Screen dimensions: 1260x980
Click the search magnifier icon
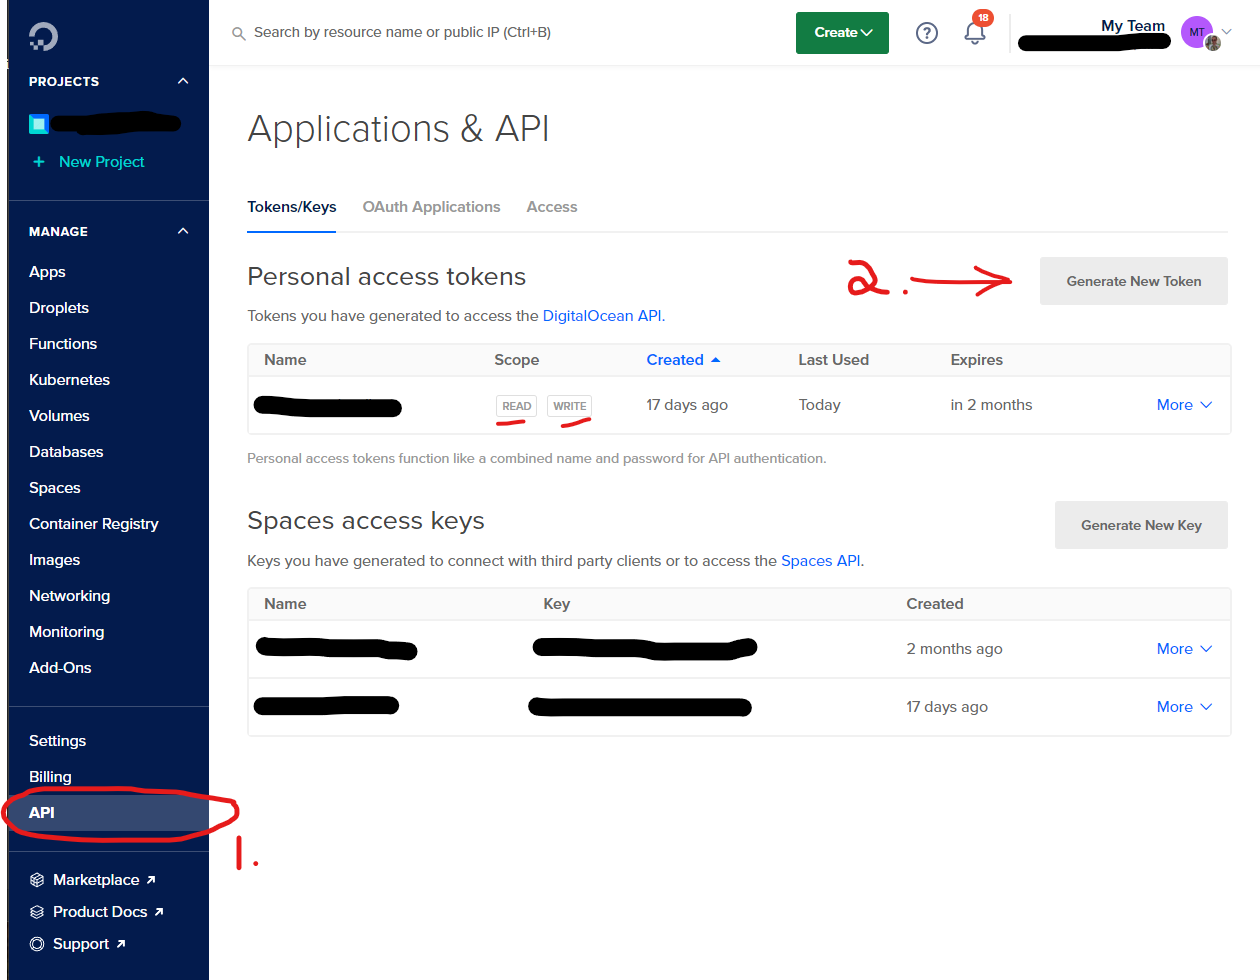coord(238,33)
